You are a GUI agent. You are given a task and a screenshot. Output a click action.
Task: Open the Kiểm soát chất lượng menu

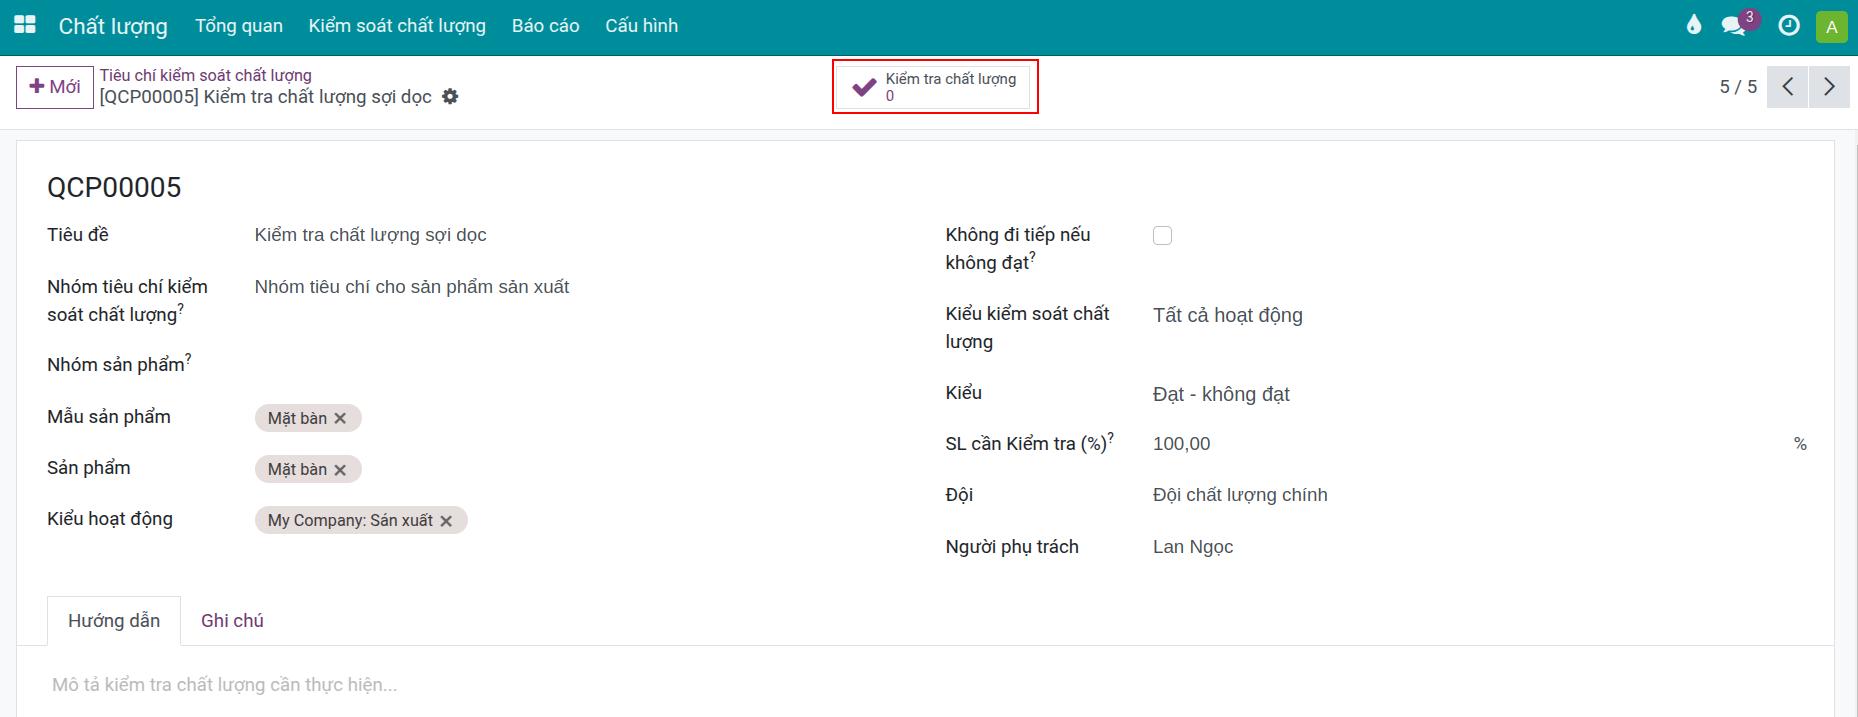tap(397, 26)
